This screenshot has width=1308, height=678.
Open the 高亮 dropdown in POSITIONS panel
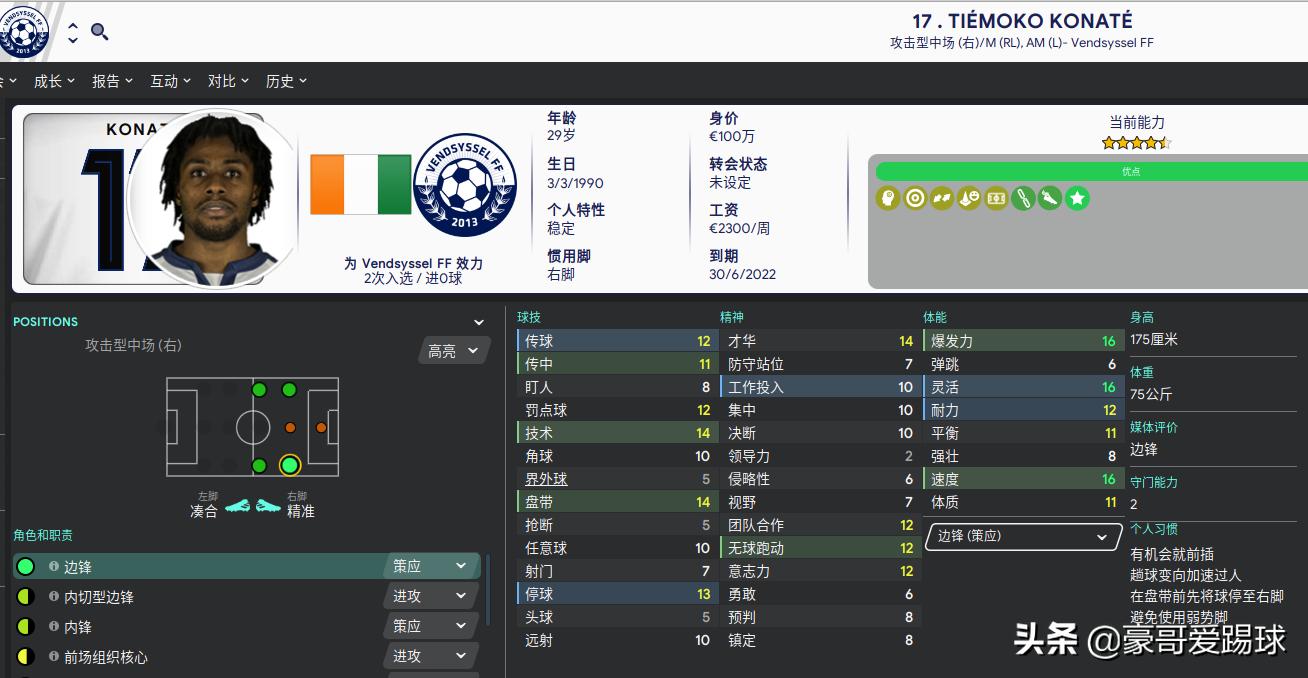453,350
